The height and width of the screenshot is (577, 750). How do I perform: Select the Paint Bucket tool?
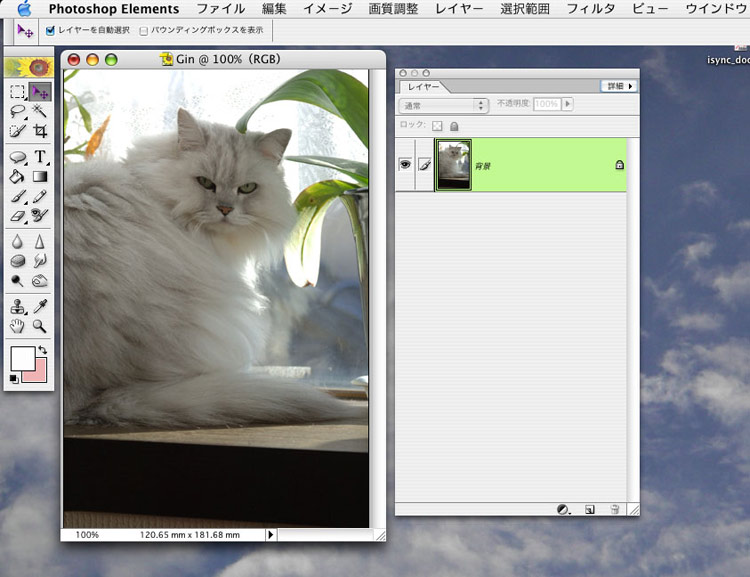(x=17, y=177)
